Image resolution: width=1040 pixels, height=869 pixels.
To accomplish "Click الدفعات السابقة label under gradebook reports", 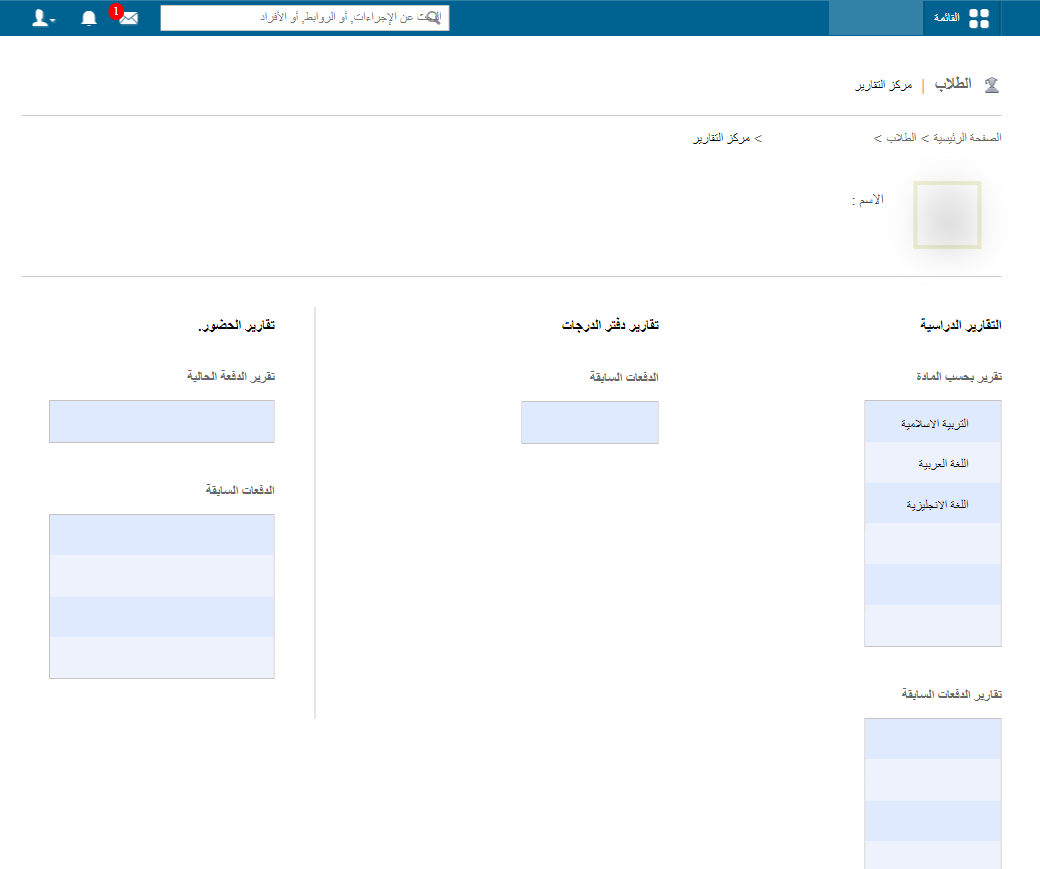I will [x=623, y=377].
